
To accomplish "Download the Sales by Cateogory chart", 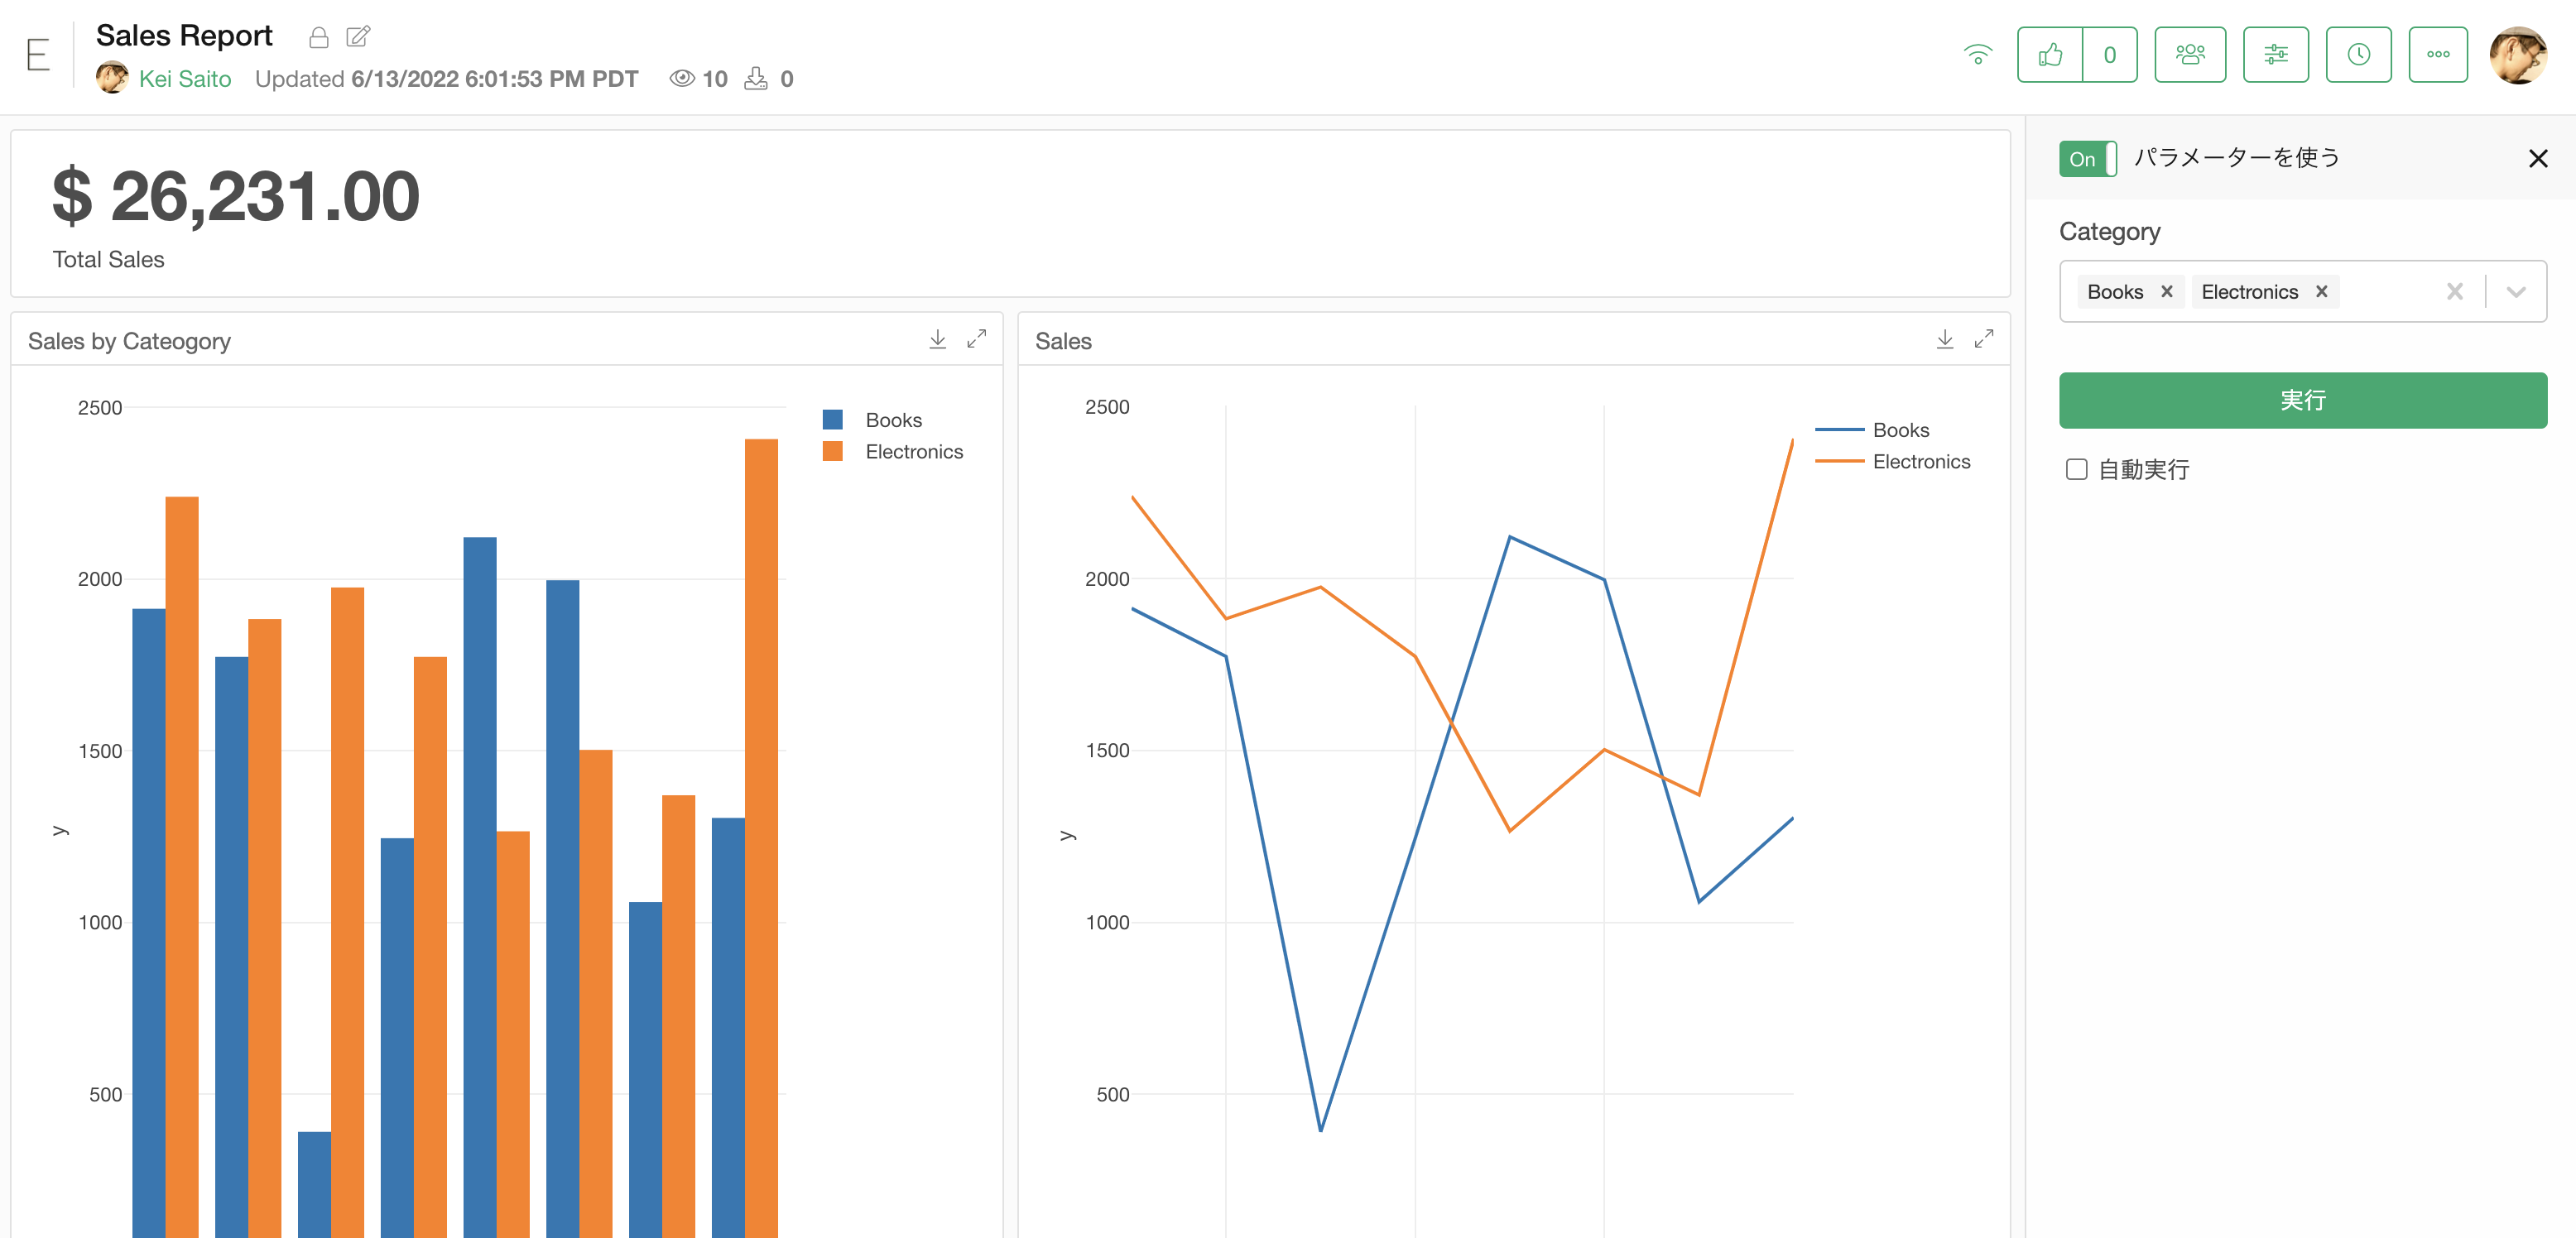I will (x=937, y=340).
